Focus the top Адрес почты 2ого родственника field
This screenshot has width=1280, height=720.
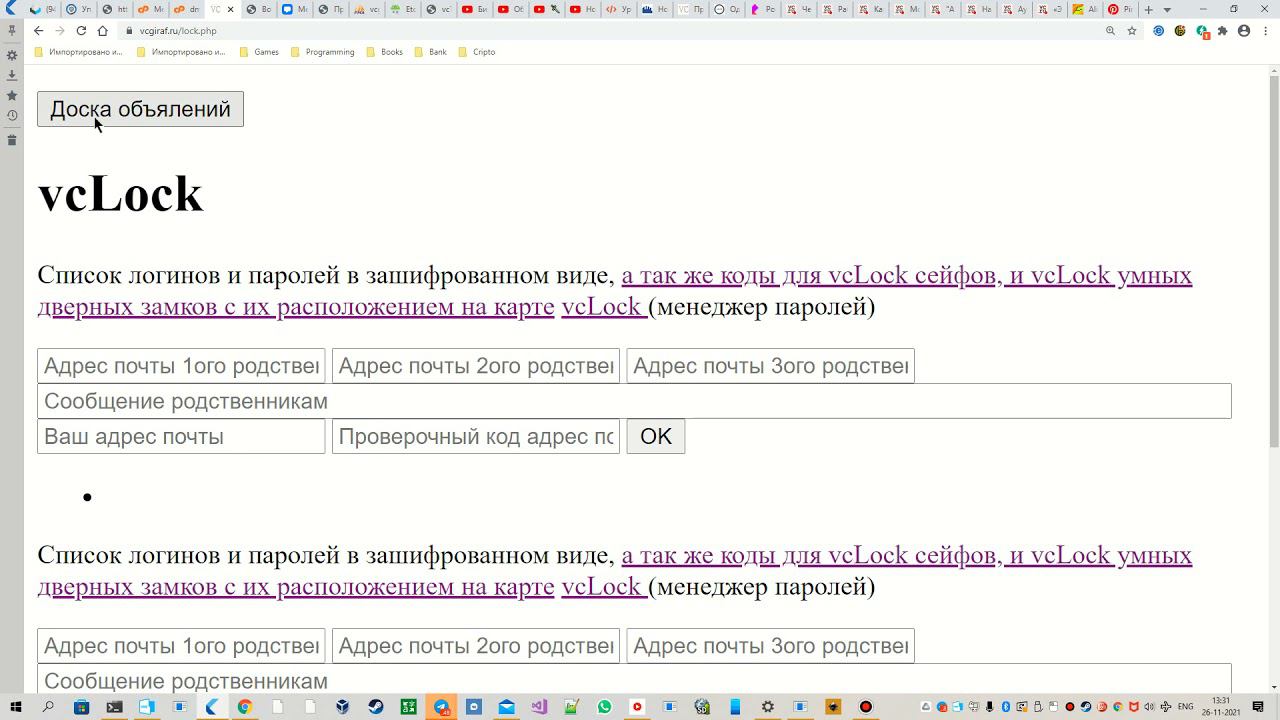tap(476, 366)
